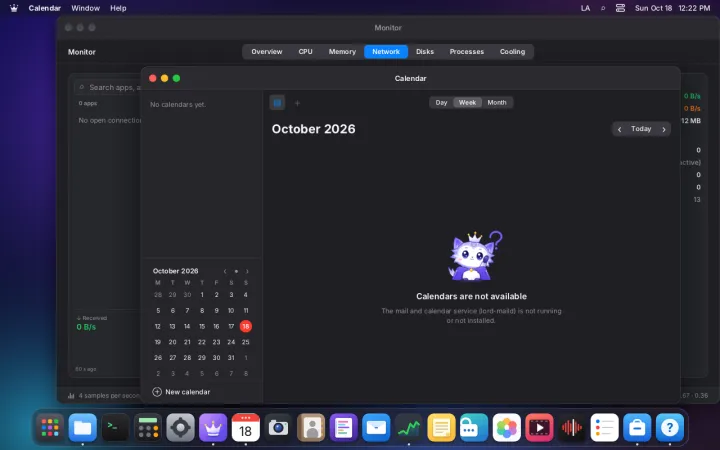Select October 15 in mini calendar

click(x=202, y=326)
